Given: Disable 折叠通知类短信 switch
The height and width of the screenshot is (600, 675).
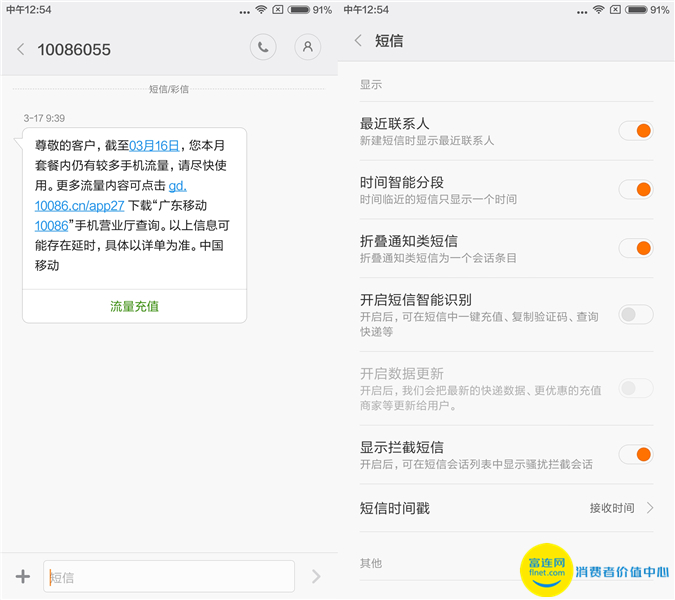Looking at the screenshot, I should pyautogui.click(x=636, y=248).
